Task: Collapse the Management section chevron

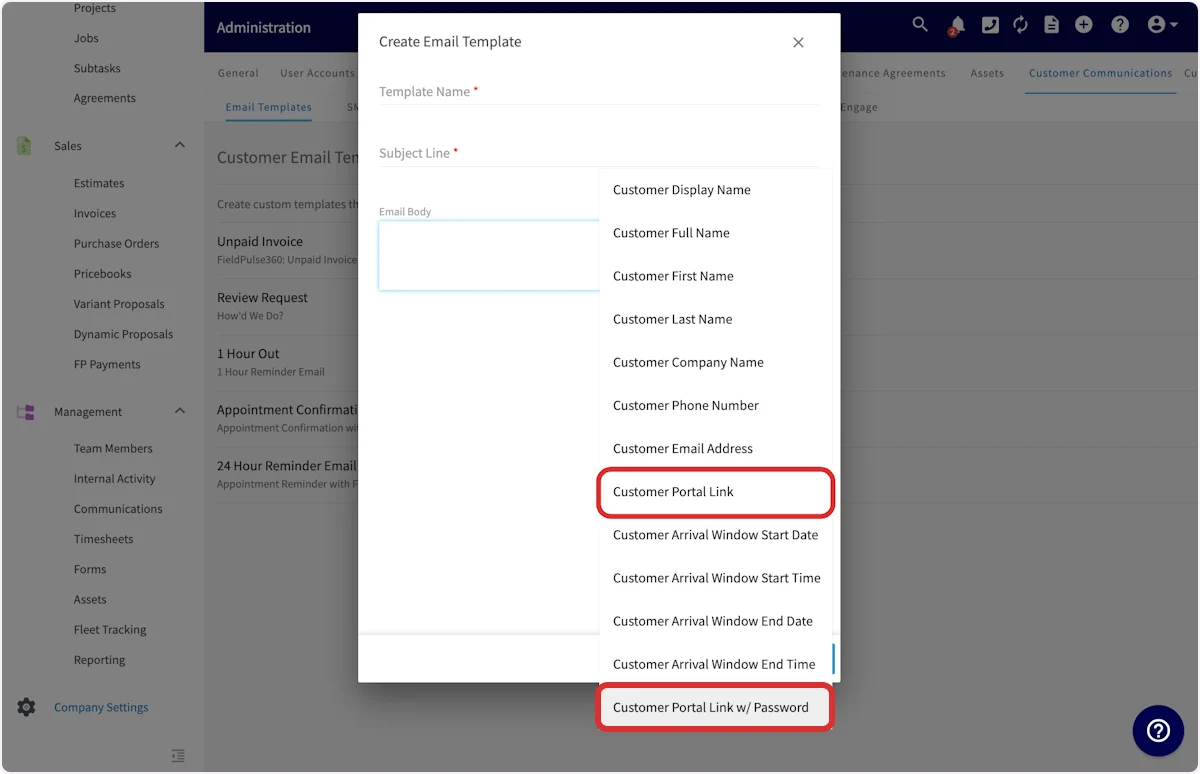Action: pyautogui.click(x=180, y=411)
